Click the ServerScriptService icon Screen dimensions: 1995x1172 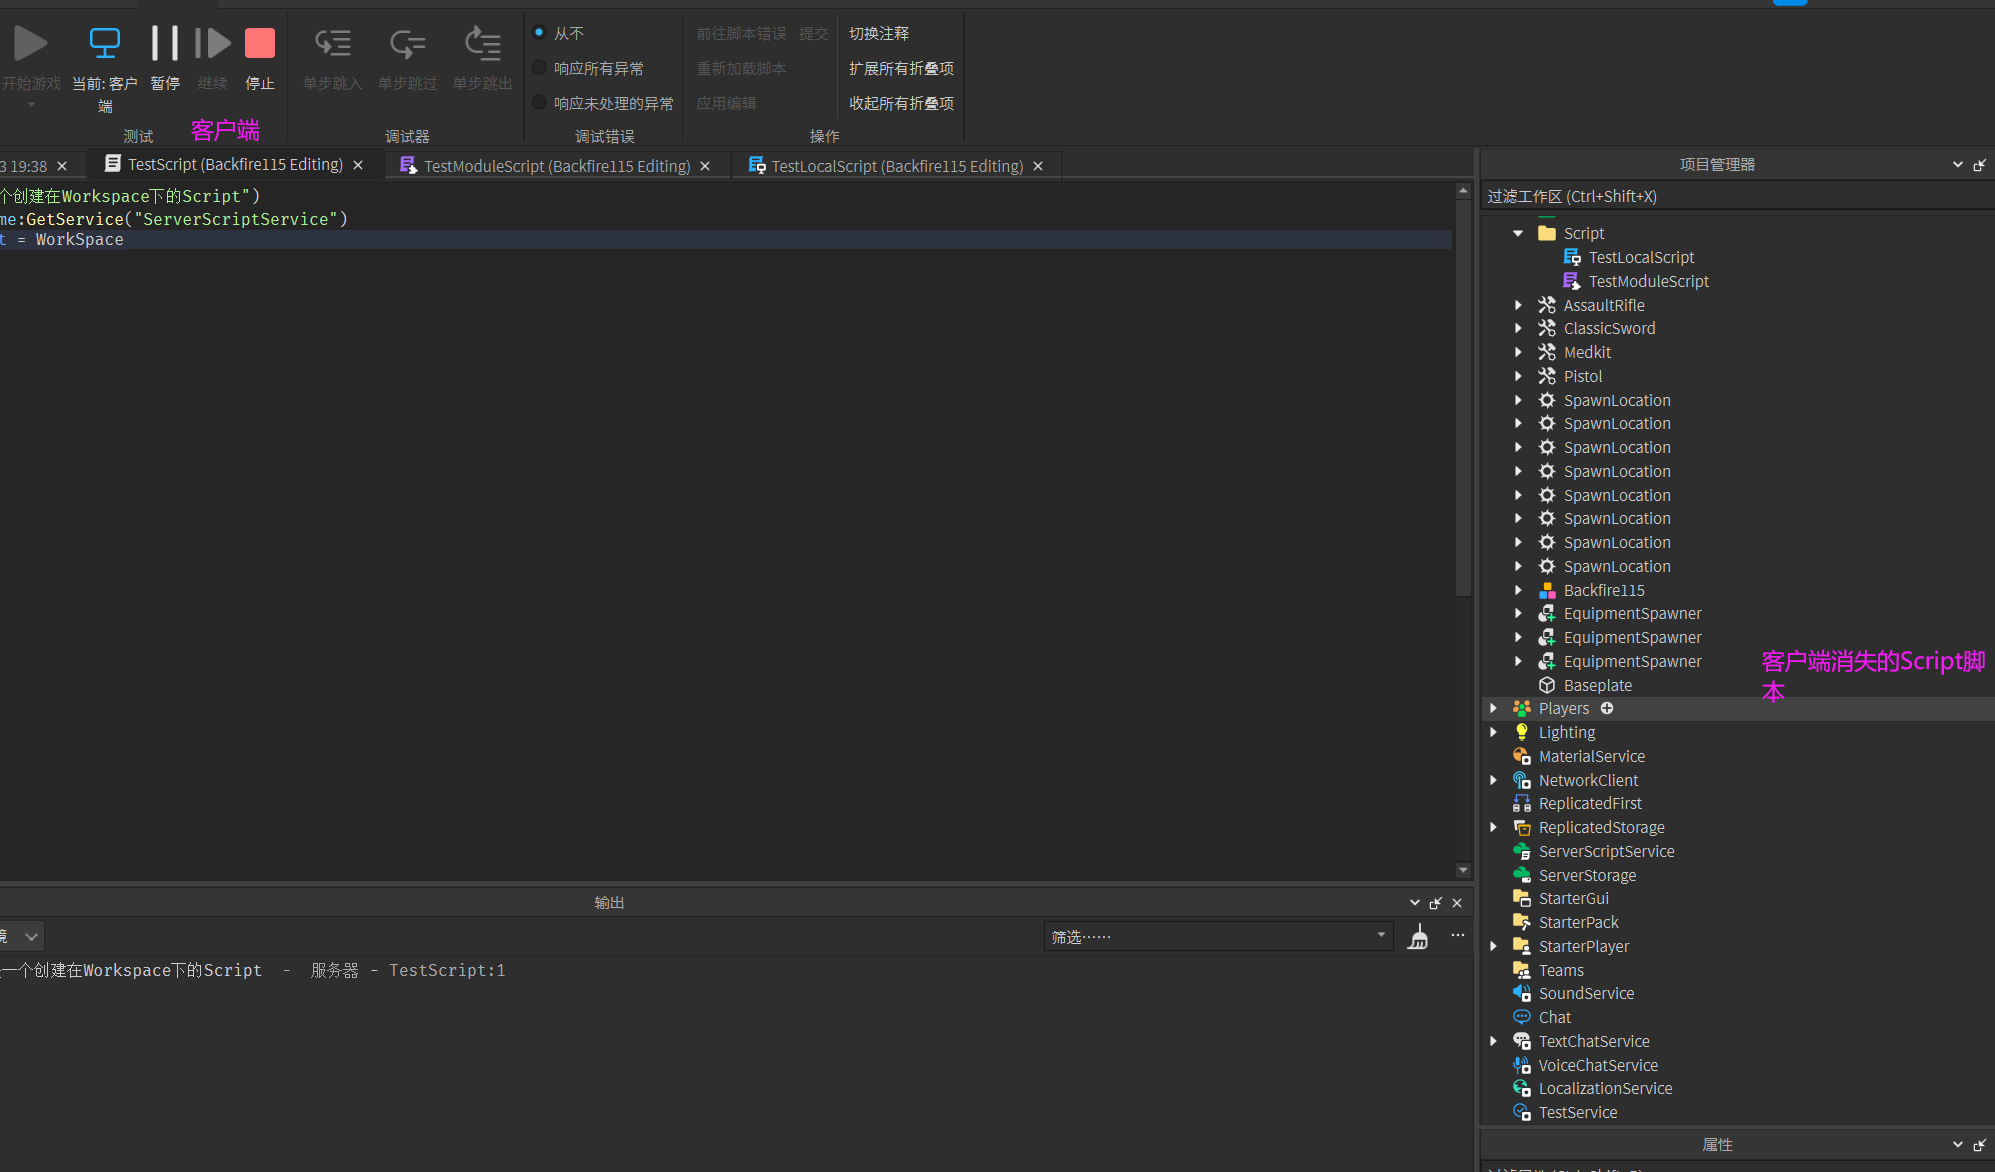click(x=1522, y=851)
